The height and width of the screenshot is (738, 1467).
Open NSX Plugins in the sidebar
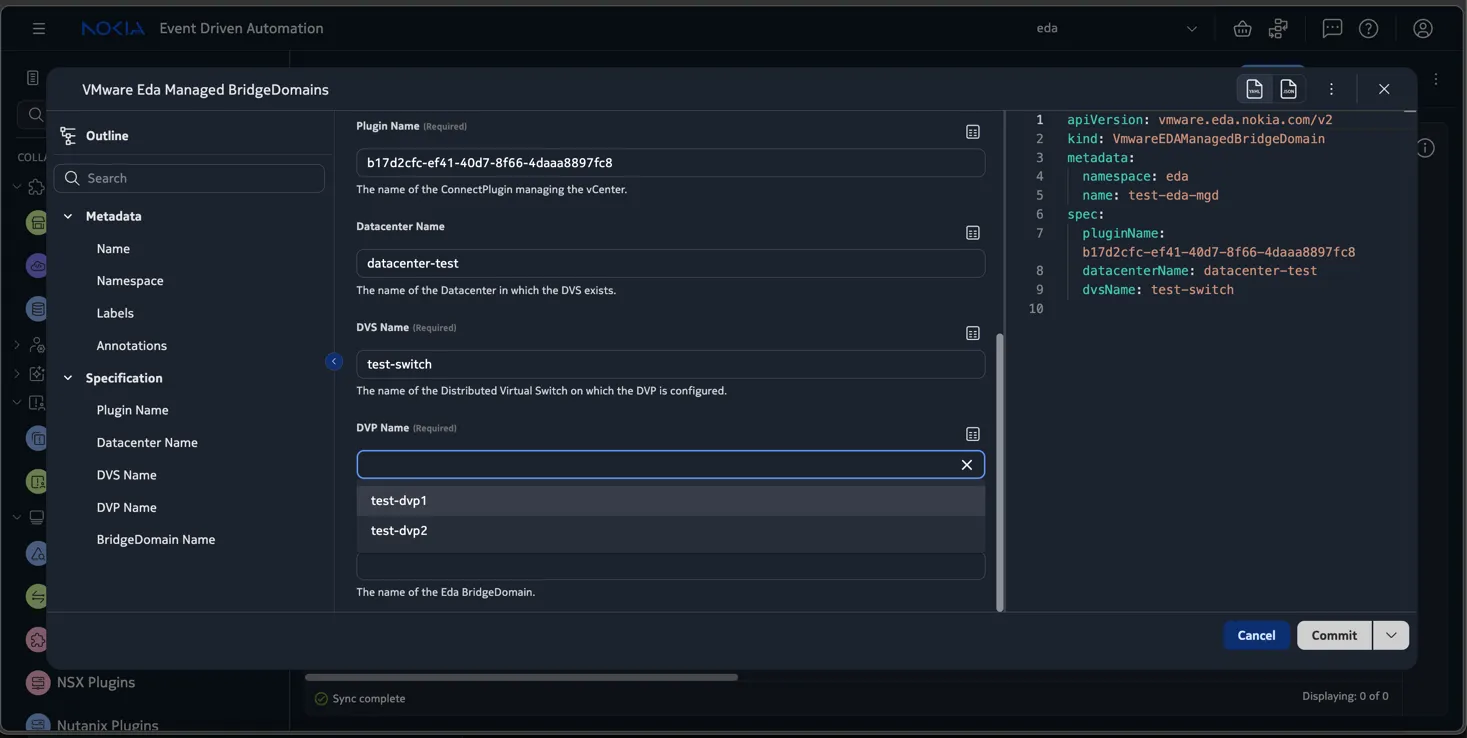(x=96, y=683)
